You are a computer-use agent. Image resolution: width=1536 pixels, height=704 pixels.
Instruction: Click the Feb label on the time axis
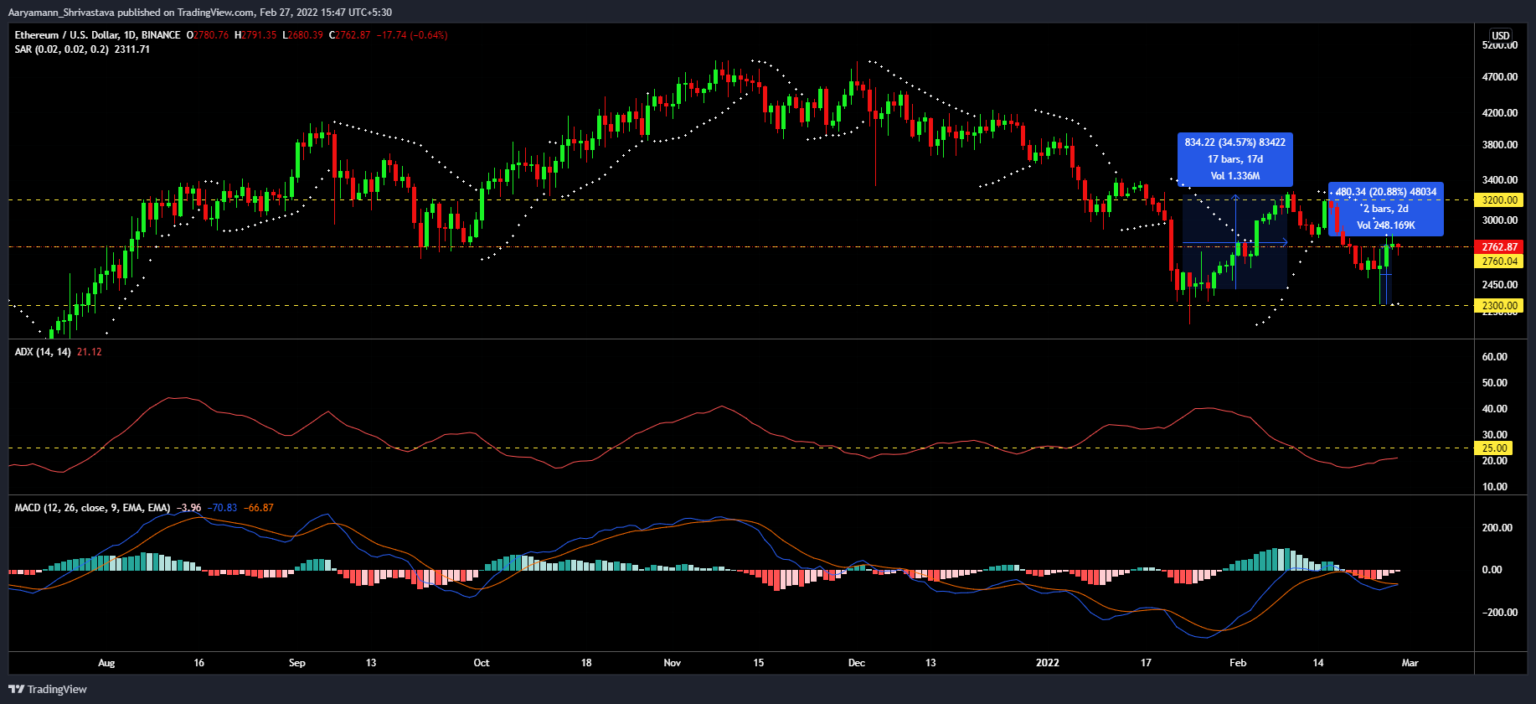(x=1237, y=663)
